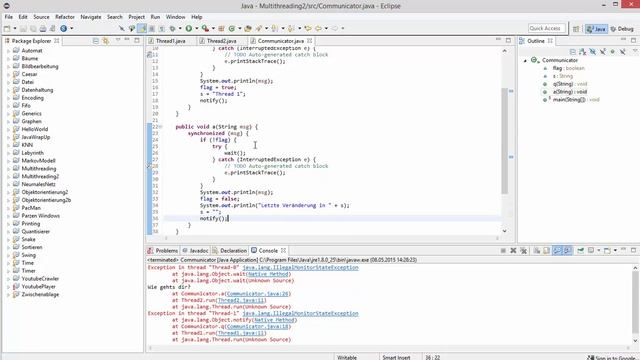The image size is (640, 360).
Task: Expand the Multithreading2 project
Action: (x=8, y=177)
